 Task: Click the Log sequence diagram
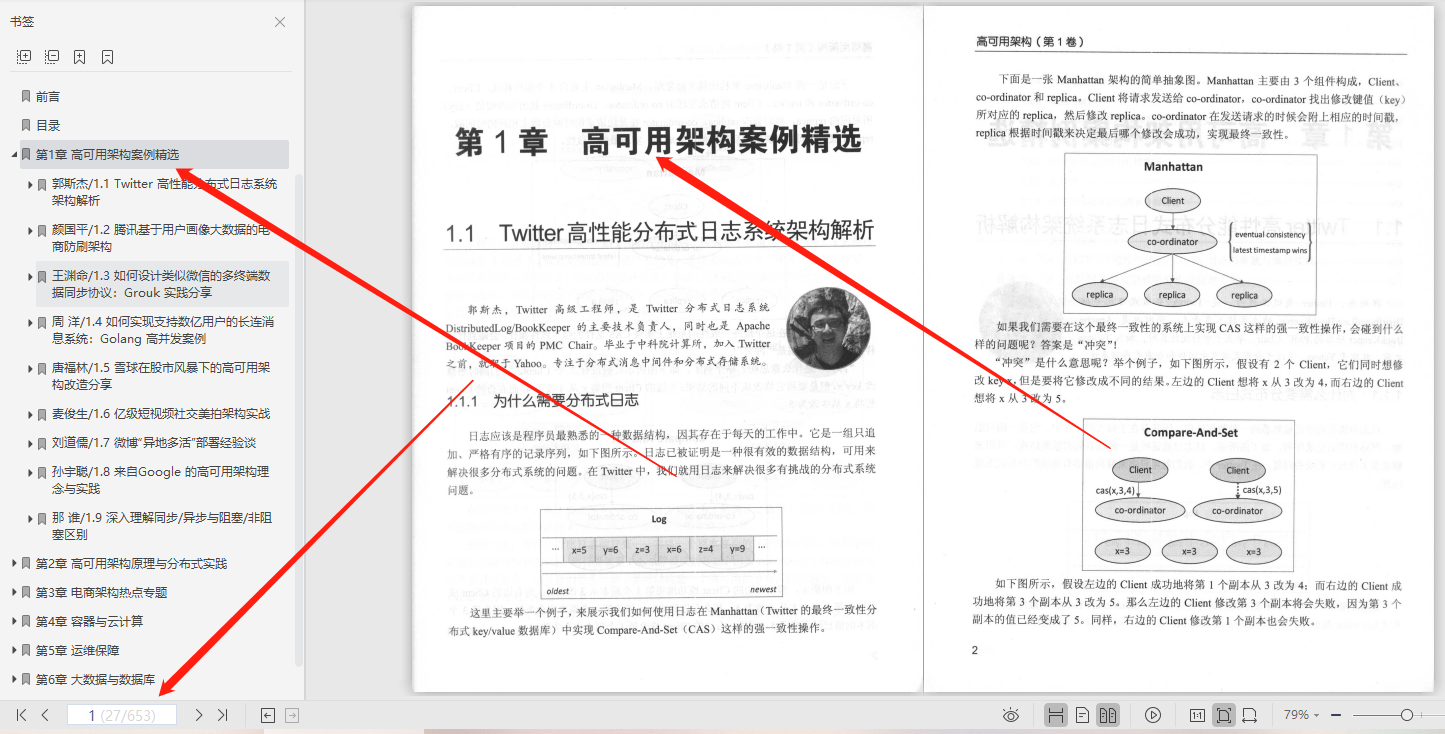point(659,554)
